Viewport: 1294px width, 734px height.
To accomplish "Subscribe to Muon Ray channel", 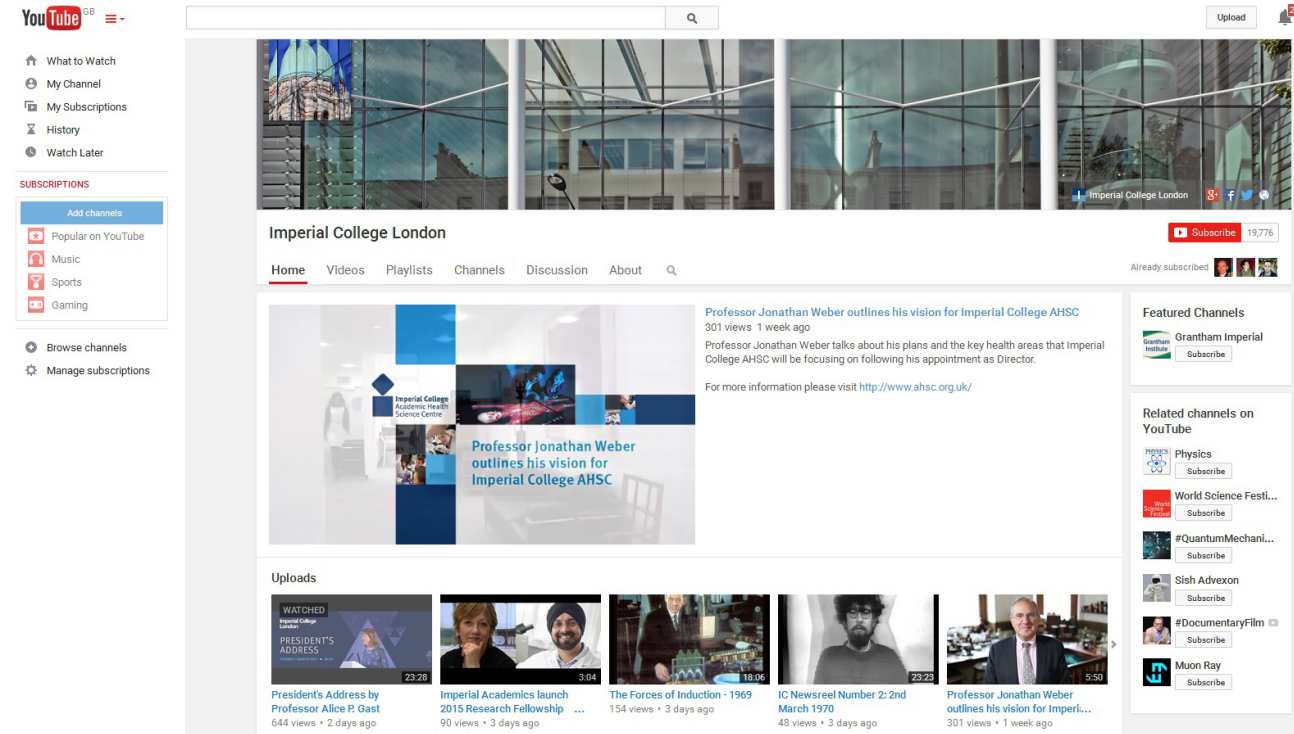I will pyautogui.click(x=1203, y=683).
